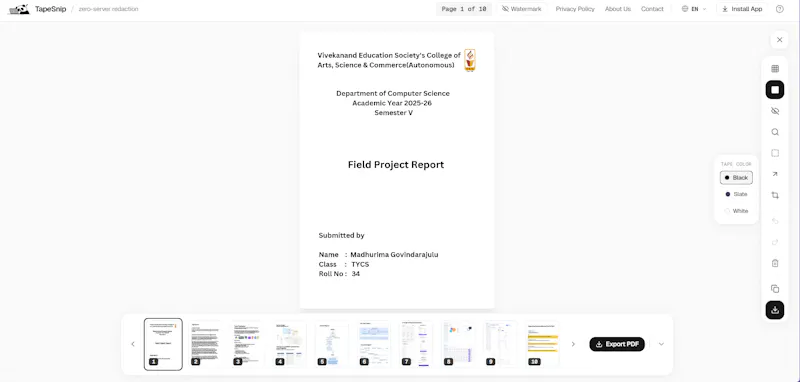Click the duplicate copy icon
This screenshot has height=382, width=800.
click(775, 289)
